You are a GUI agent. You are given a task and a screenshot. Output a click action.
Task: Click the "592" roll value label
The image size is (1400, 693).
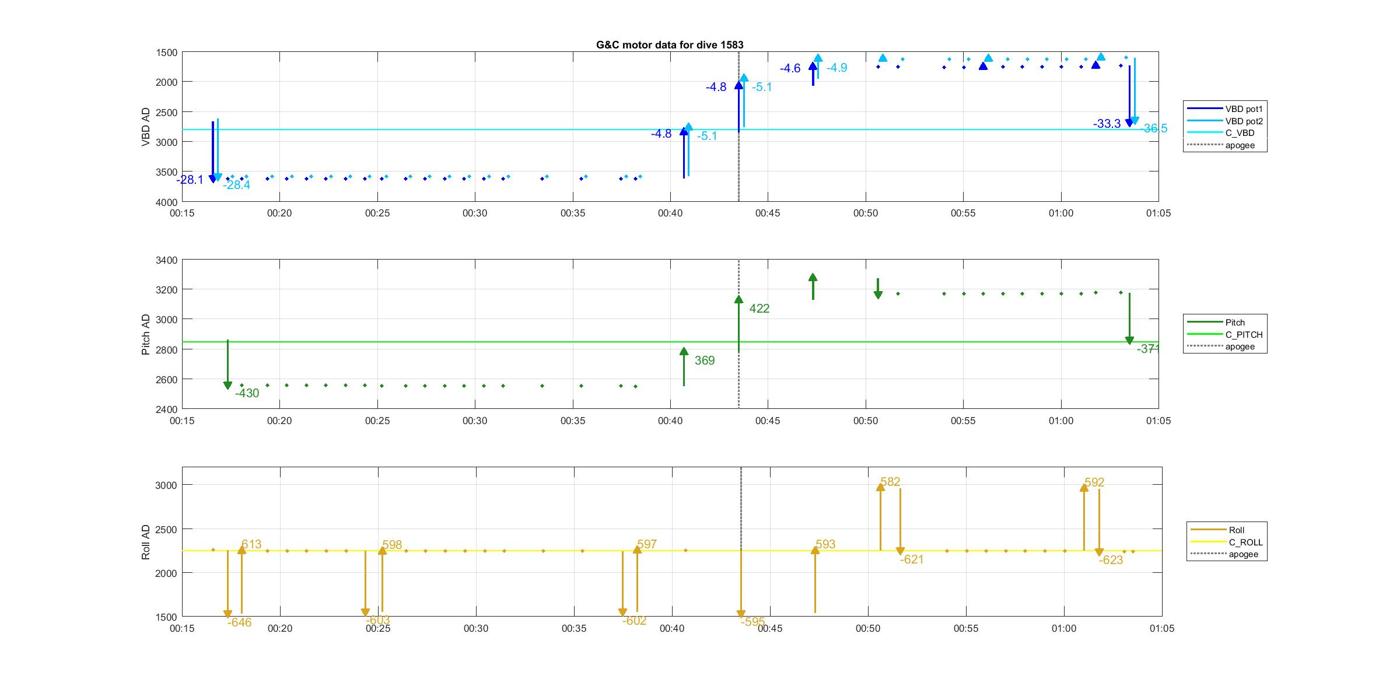(x=1094, y=482)
